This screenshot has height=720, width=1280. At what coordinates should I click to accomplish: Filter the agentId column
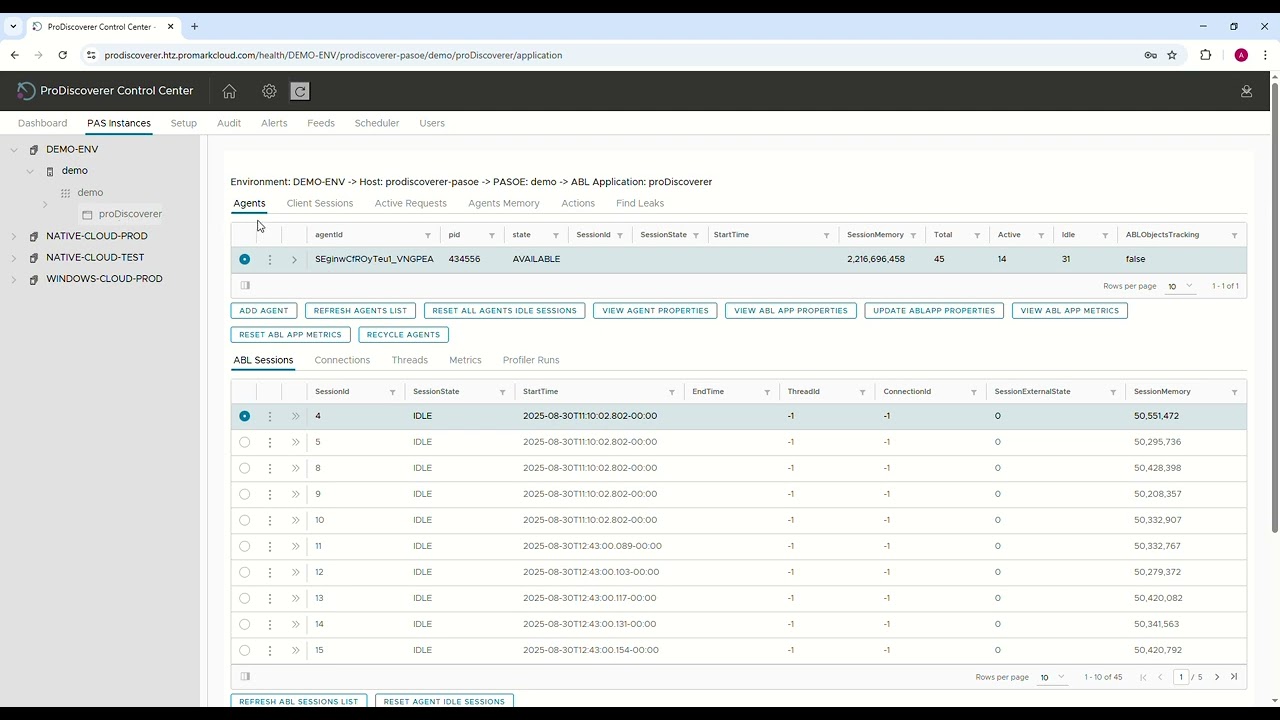tap(428, 235)
